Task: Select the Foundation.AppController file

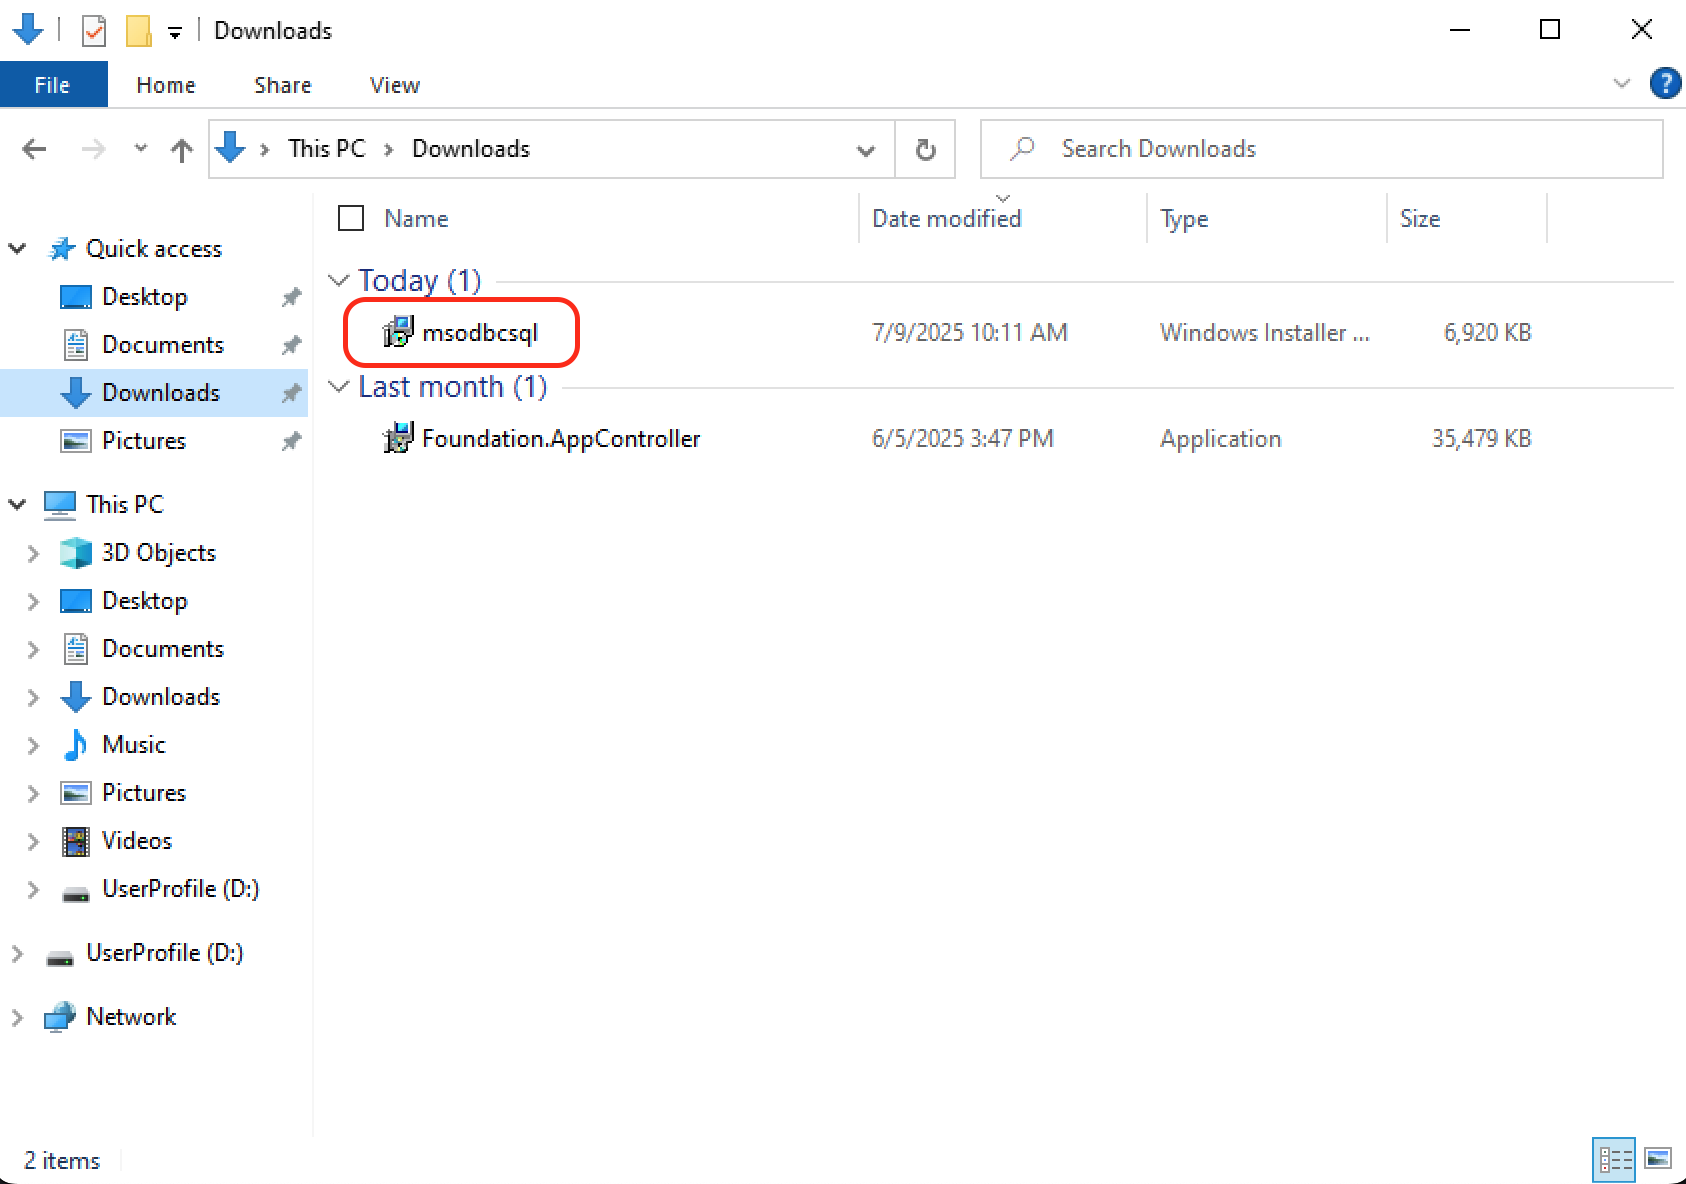Action: (x=560, y=439)
